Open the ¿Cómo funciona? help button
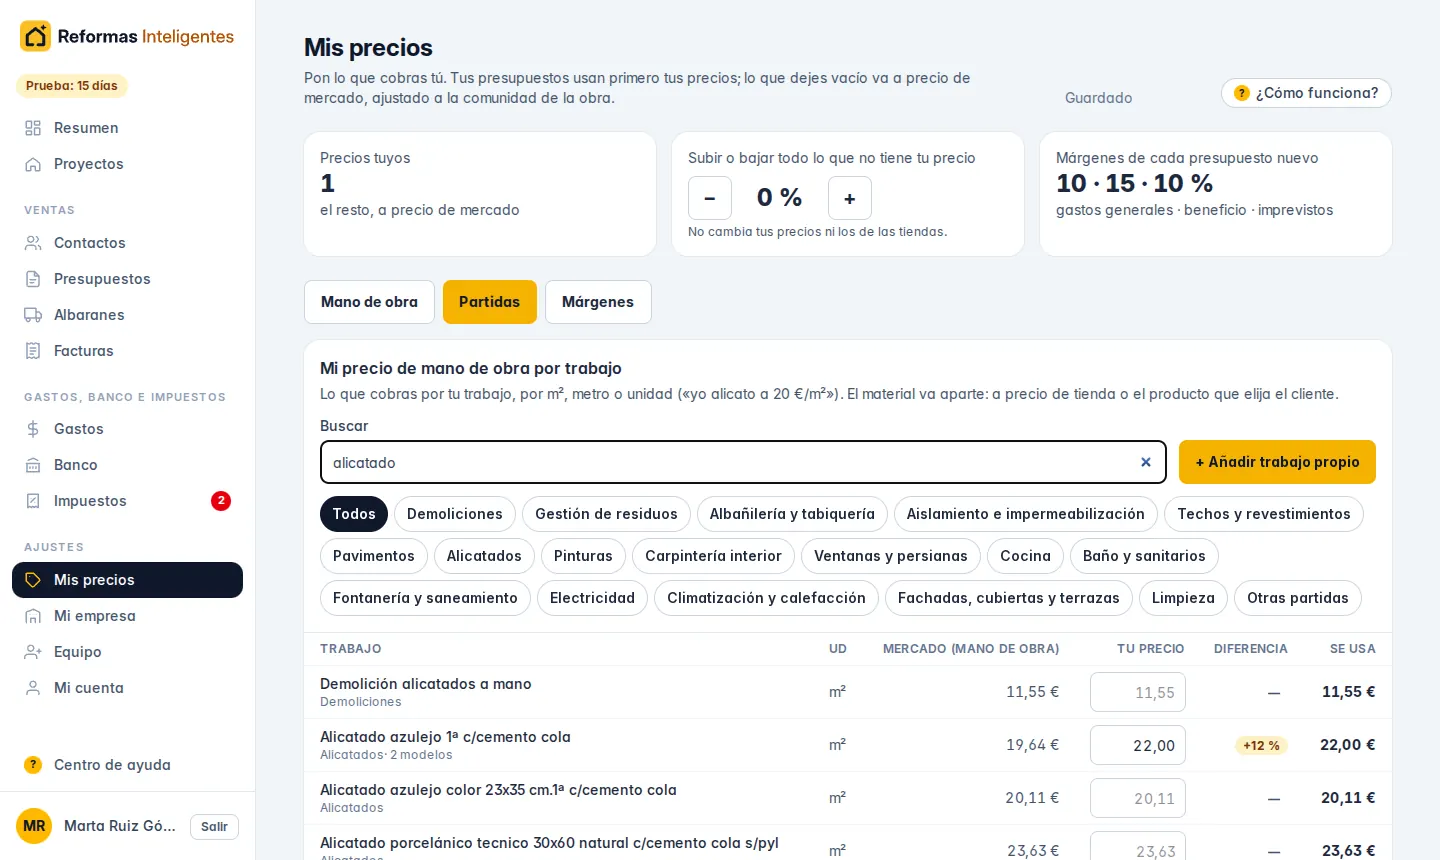This screenshot has width=1440, height=860. pyautogui.click(x=1306, y=93)
